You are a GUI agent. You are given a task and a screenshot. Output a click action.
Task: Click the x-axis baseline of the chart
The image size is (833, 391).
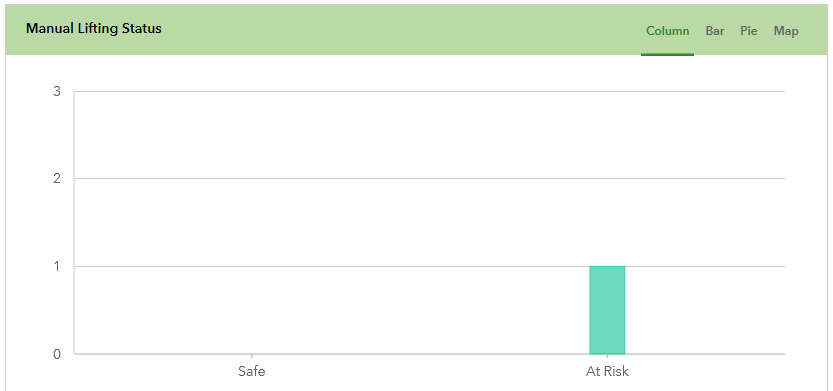click(x=429, y=354)
